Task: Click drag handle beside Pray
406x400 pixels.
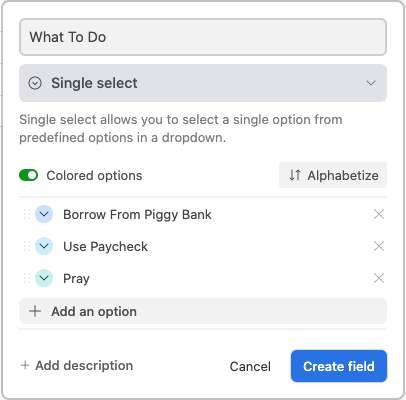Action: pos(27,278)
